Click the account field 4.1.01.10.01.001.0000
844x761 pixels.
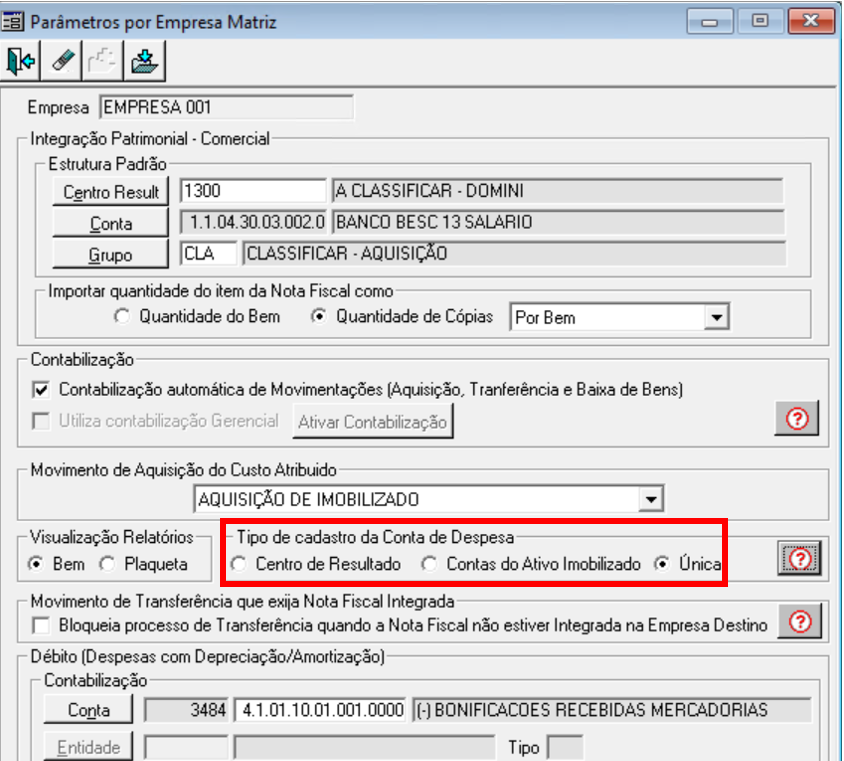pos(320,710)
